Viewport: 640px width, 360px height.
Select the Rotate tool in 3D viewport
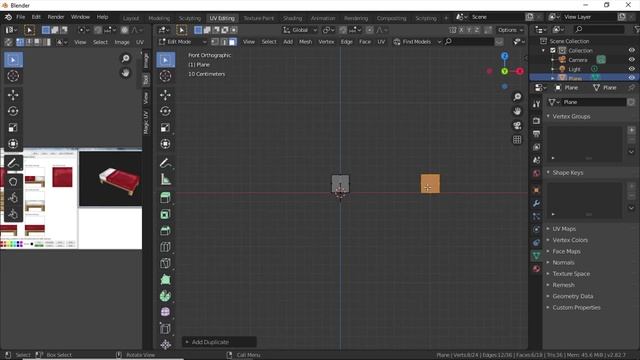pyautogui.click(x=165, y=111)
